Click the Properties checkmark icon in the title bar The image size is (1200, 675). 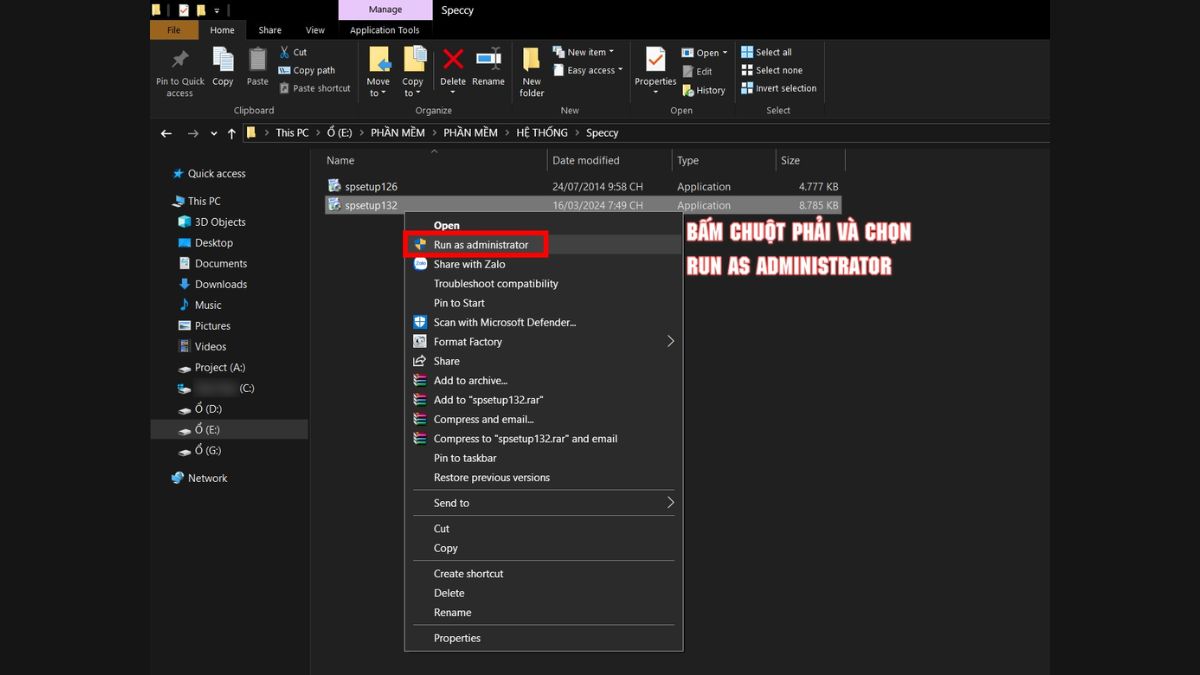183,10
